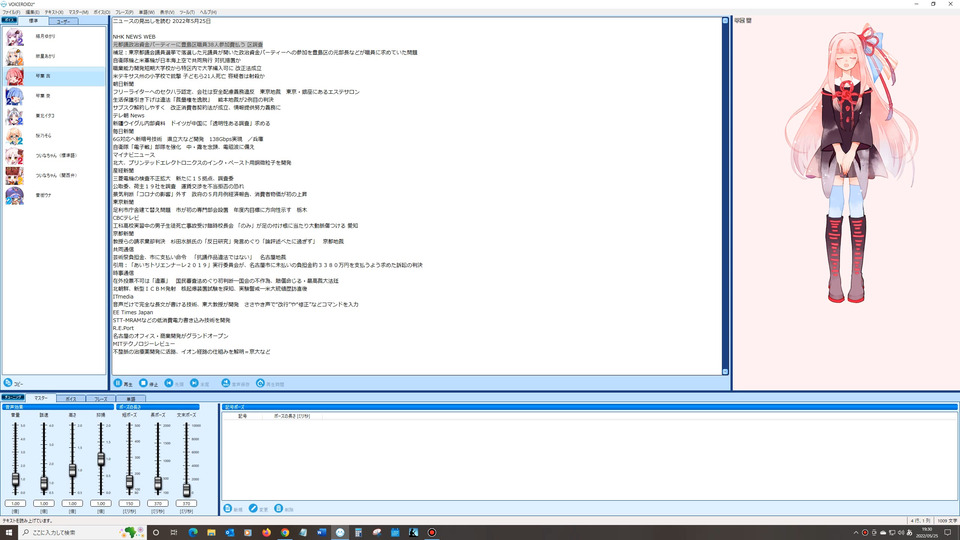Switch to the マスター tuning tab
This screenshot has width=960, height=540.
coord(41,398)
